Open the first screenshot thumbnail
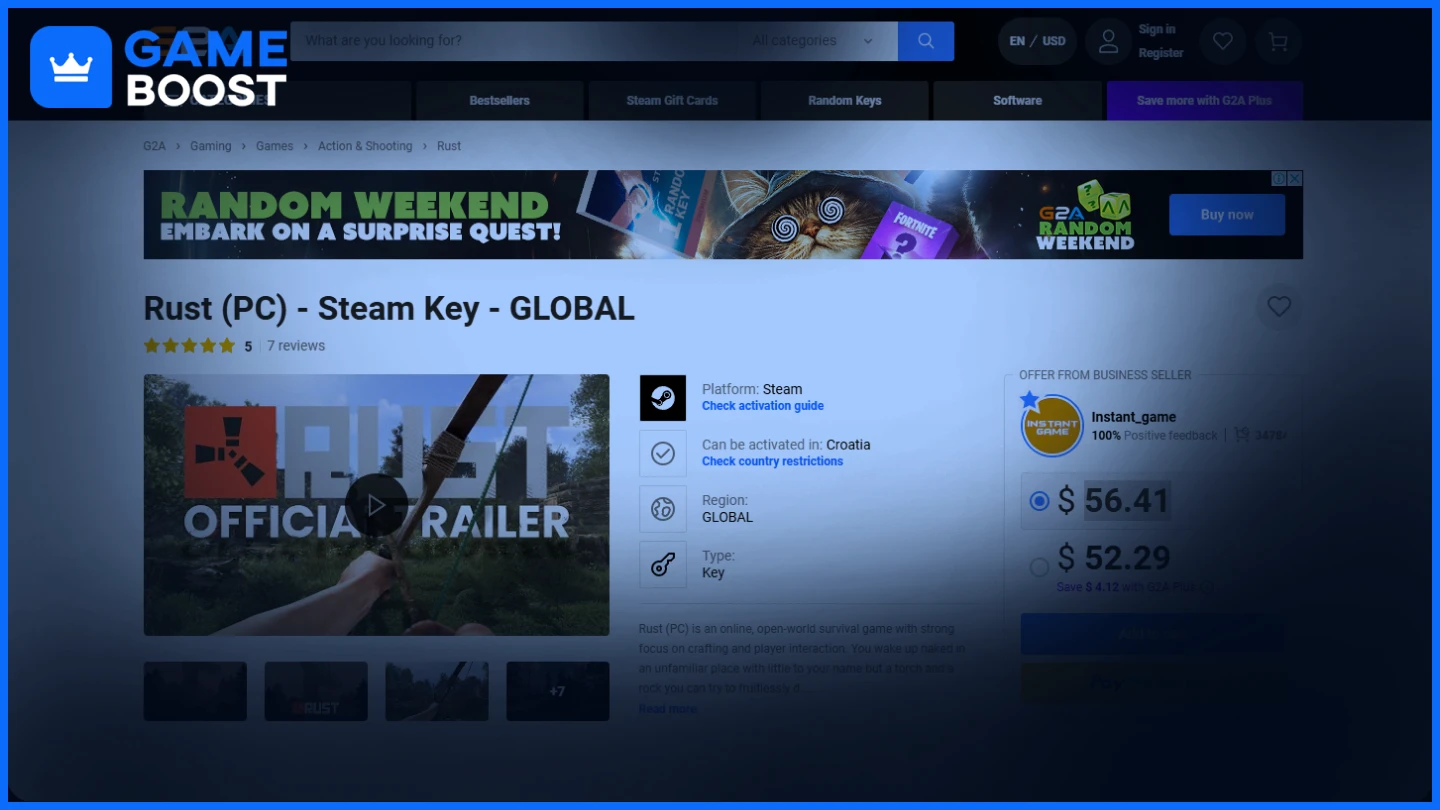Image resolution: width=1440 pixels, height=810 pixels. click(195, 691)
